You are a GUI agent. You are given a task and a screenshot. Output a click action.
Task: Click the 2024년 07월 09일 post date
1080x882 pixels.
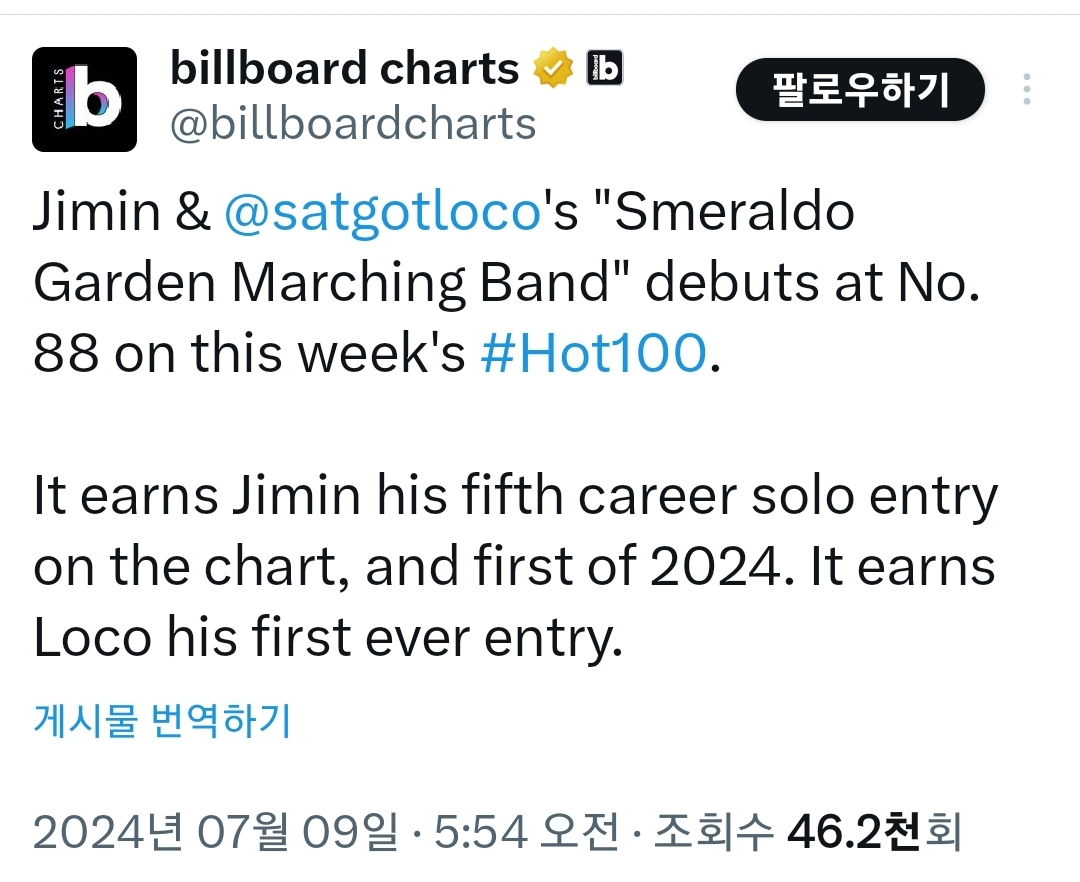click(x=216, y=831)
